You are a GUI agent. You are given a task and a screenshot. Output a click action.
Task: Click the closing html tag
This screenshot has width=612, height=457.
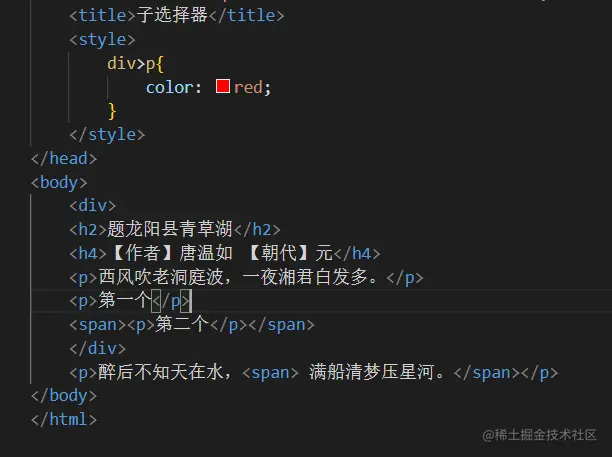64,419
